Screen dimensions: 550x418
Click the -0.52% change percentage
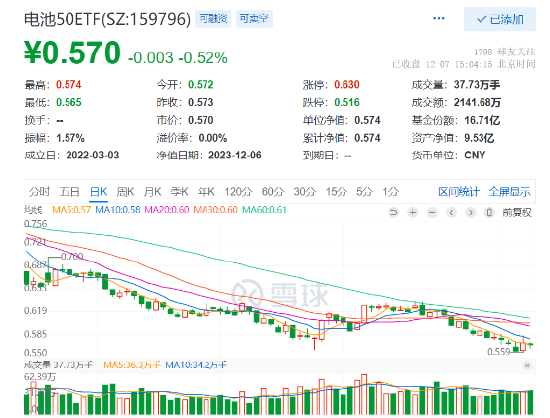coord(203,58)
